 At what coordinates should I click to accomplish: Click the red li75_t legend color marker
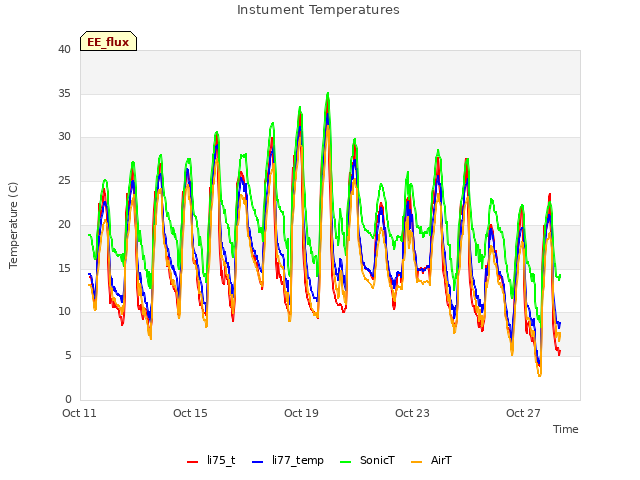click(x=192, y=462)
